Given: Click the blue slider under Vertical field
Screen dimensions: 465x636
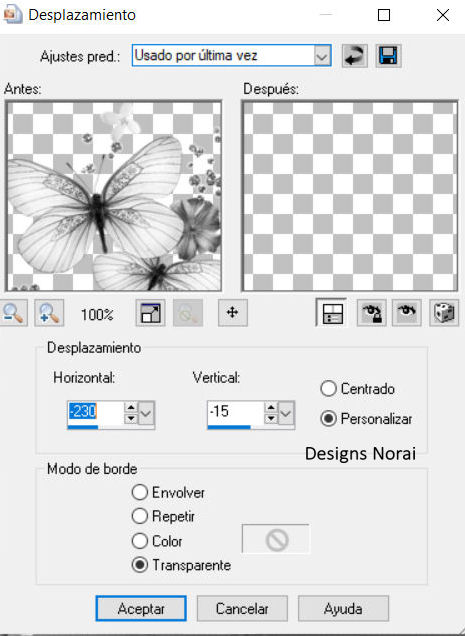Looking at the screenshot, I should coord(229,427).
